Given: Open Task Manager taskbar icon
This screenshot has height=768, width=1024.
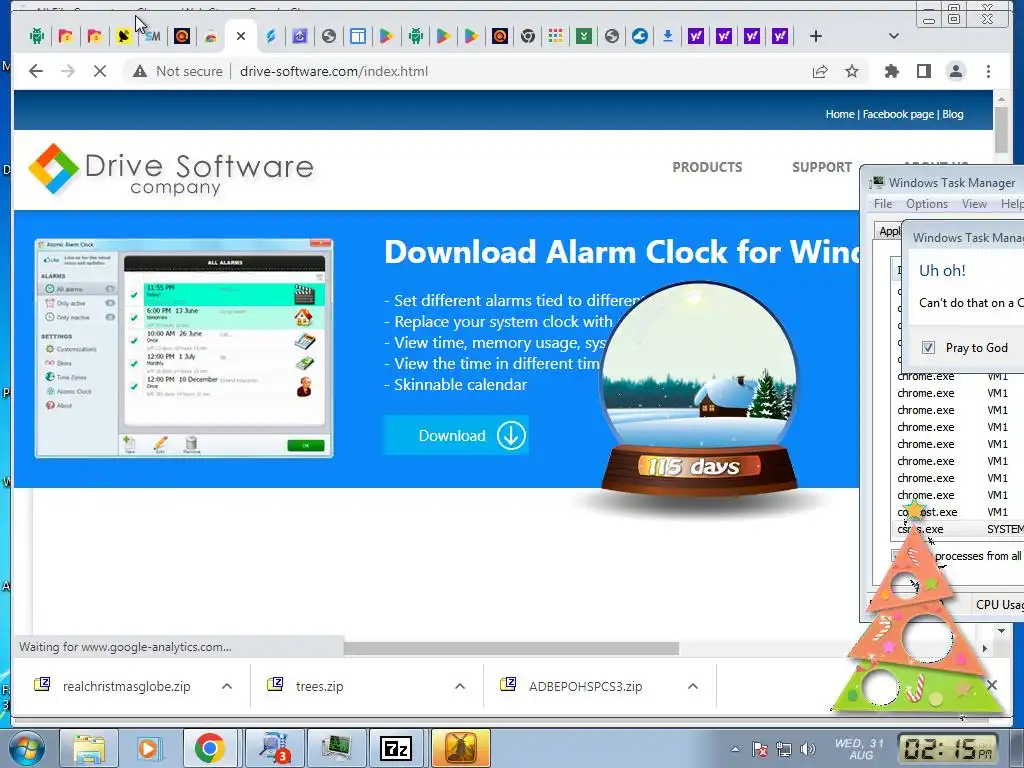Looking at the screenshot, I should tap(336, 748).
